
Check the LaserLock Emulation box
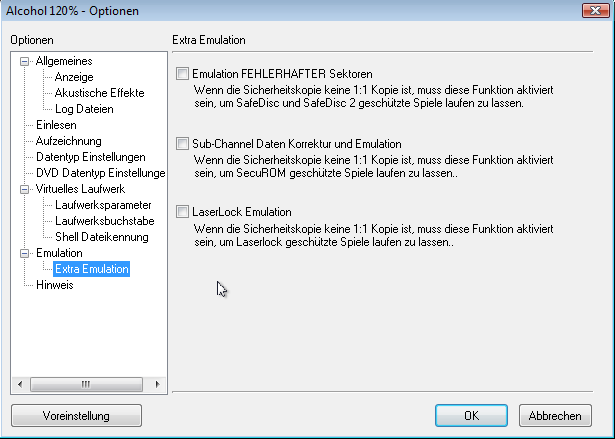pyautogui.click(x=182, y=212)
